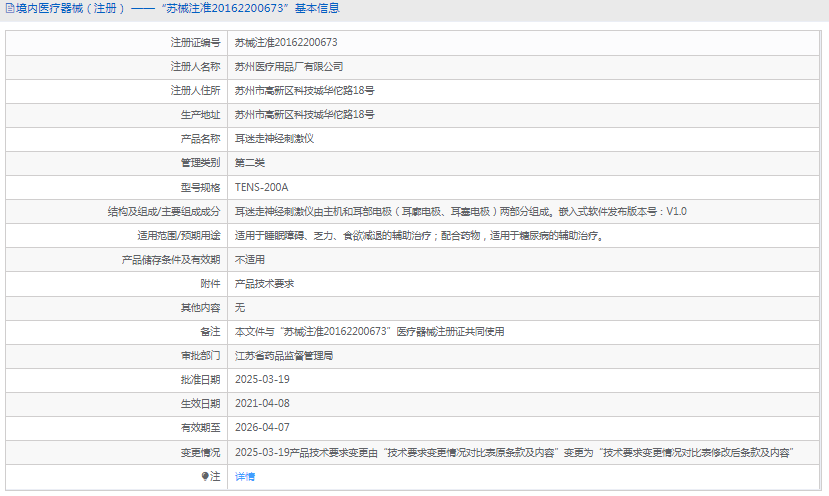Click the 批准日期 label
829x496 pixels.
coord(200,380)
